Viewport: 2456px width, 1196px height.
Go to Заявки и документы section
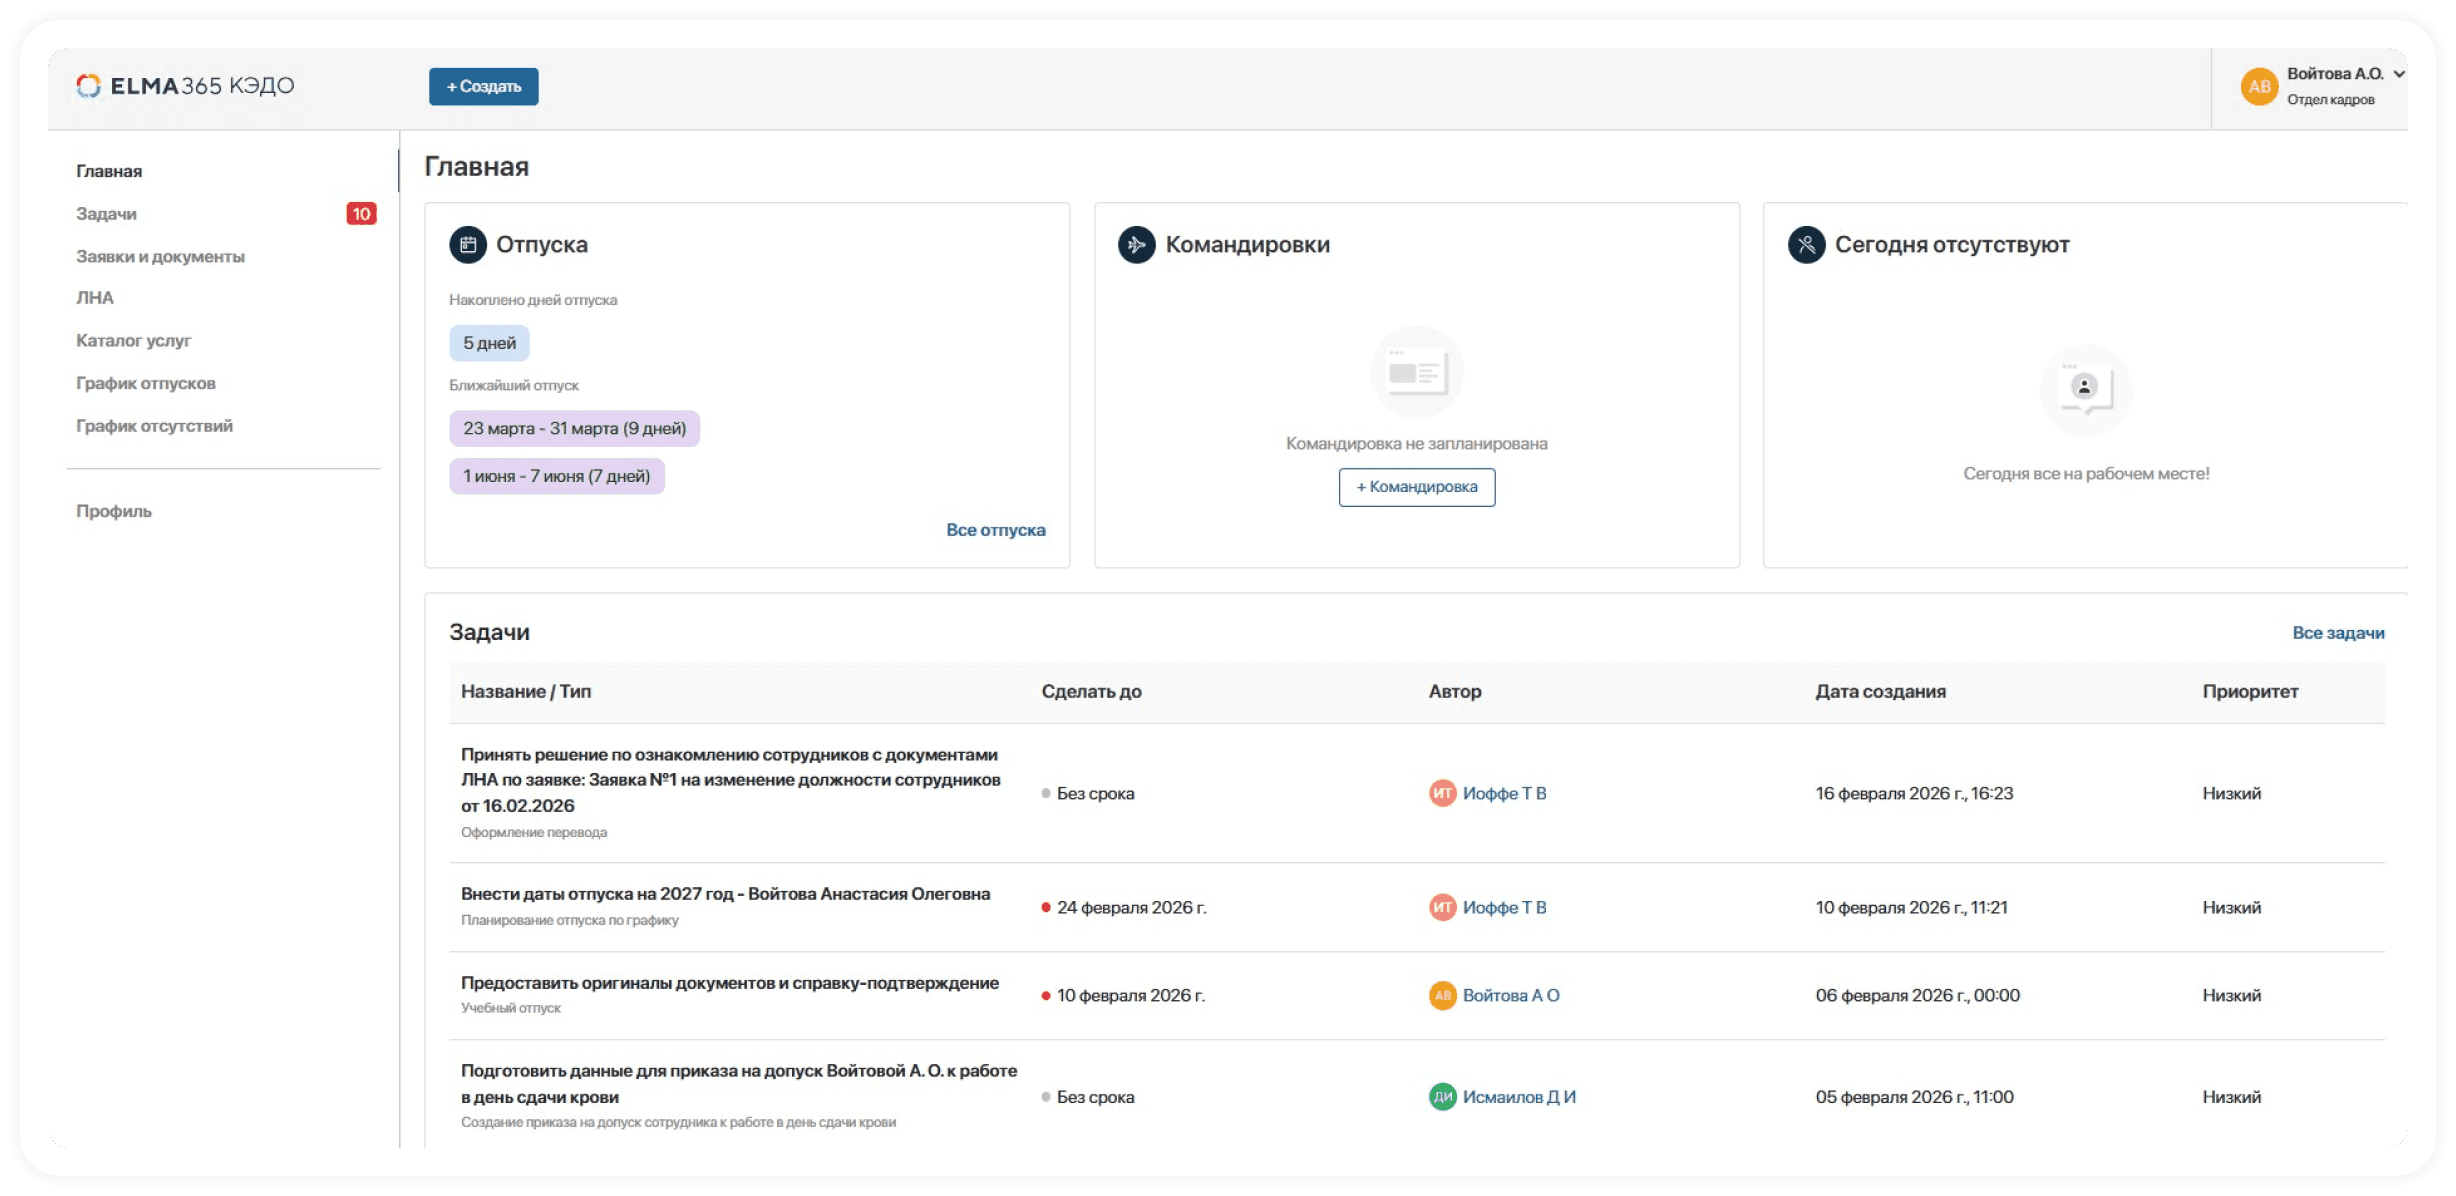(x=160, y=257)
